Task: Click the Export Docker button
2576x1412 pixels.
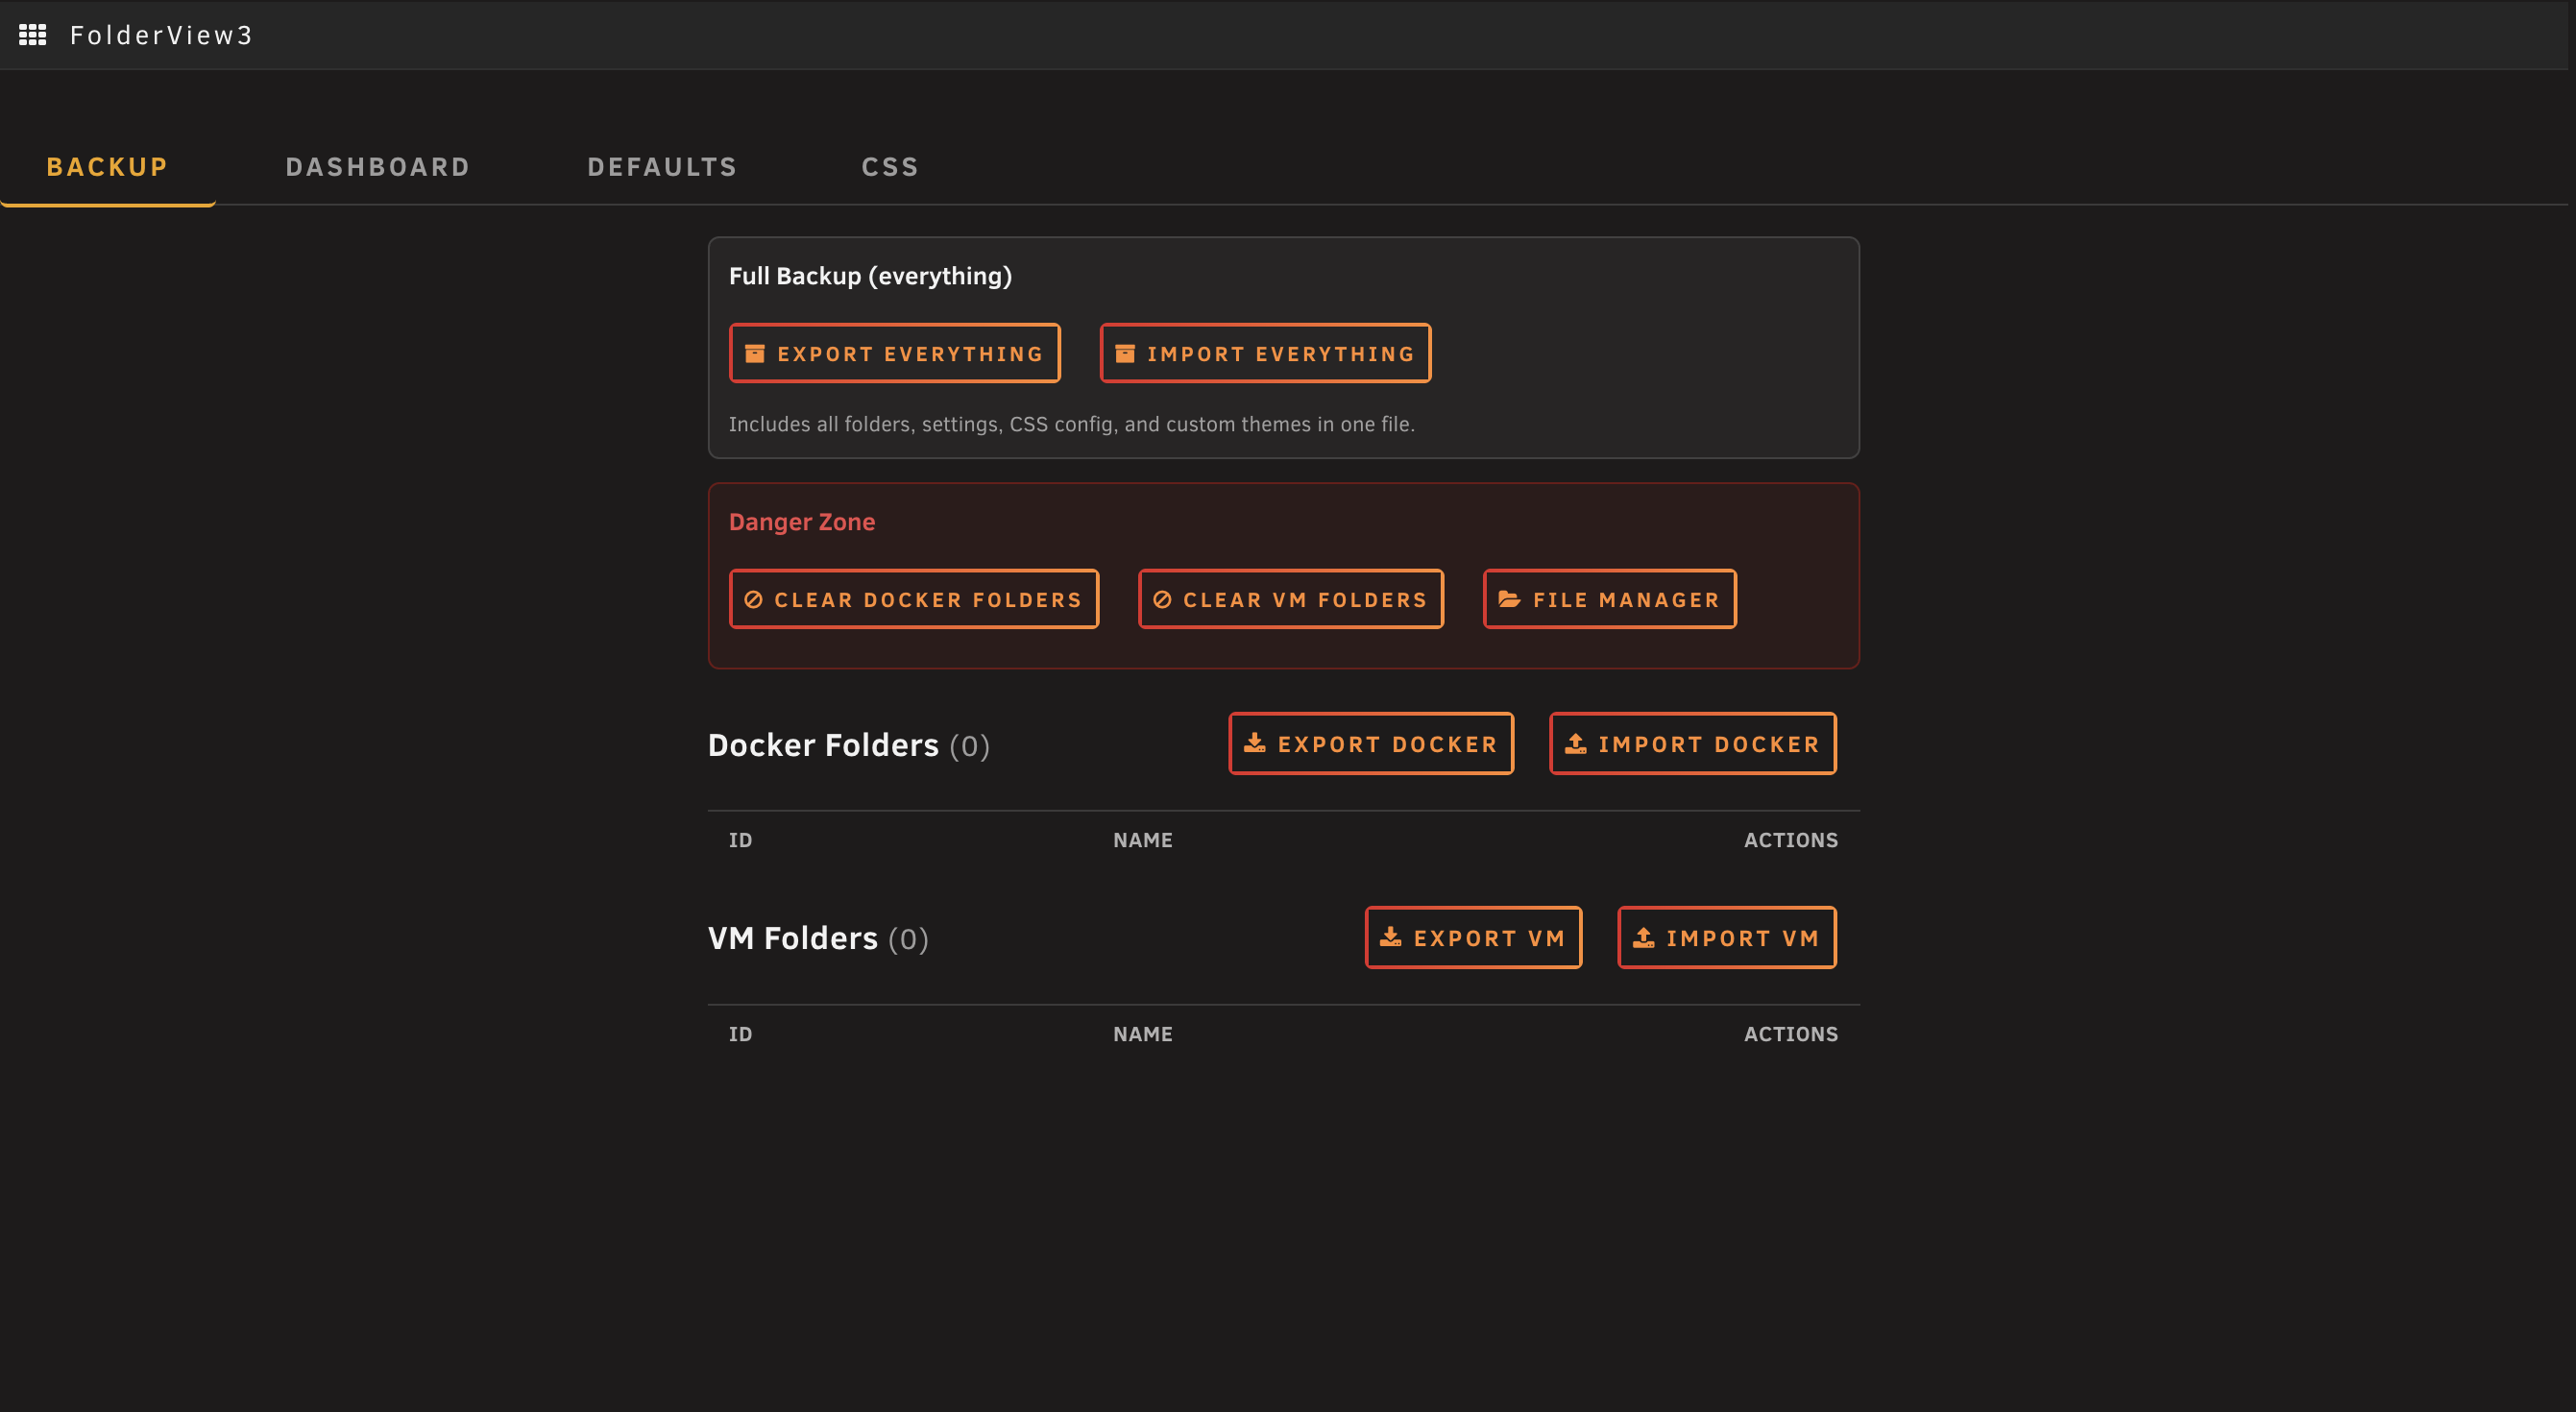Action: [1371, 743]
